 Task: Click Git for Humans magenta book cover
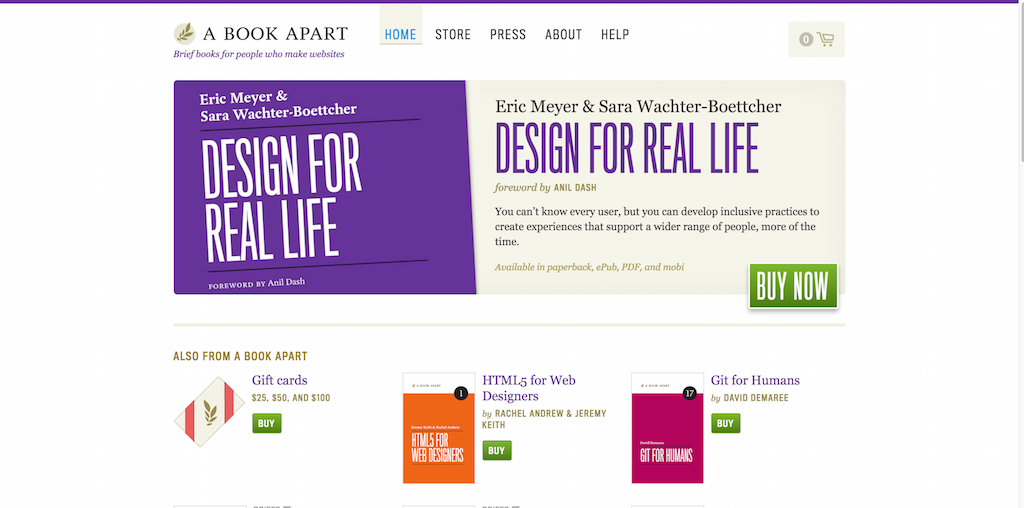[667, 428]
